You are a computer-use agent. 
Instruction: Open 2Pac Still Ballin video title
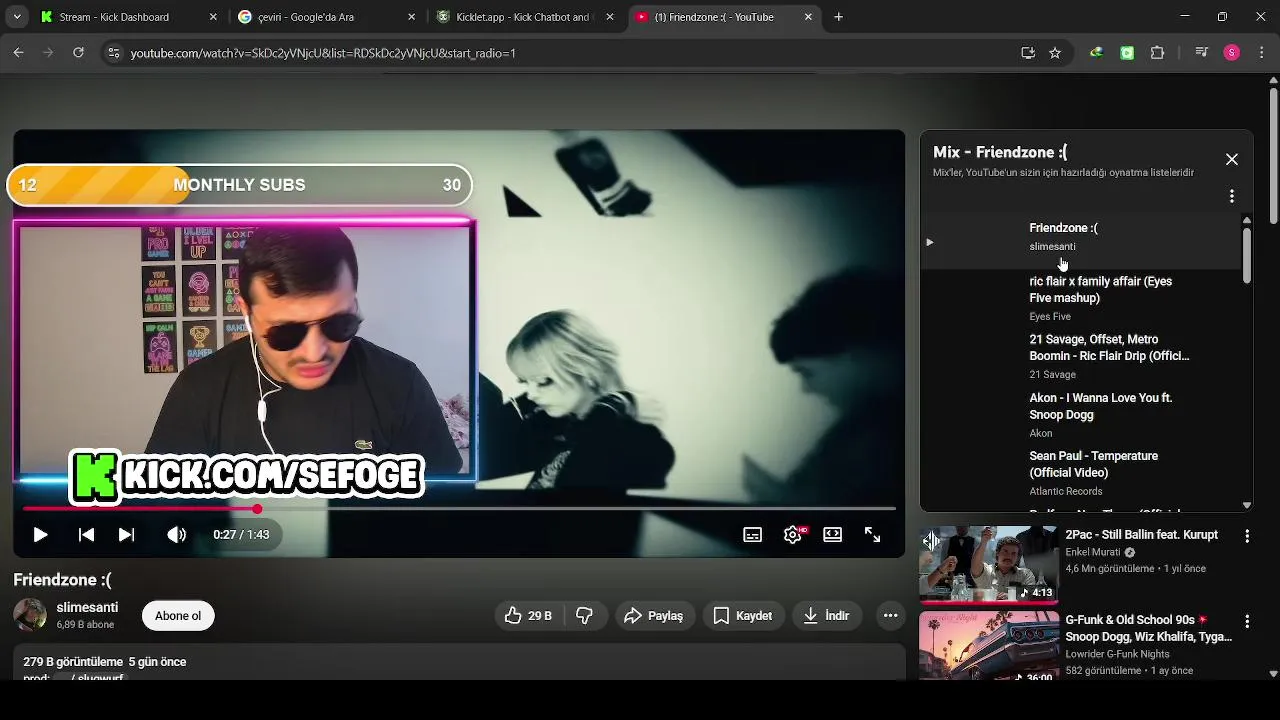click(x=1141, y=535)
